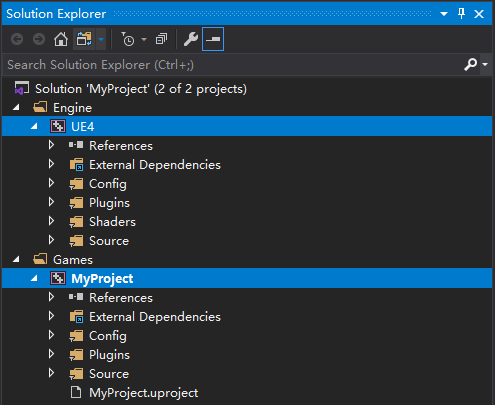The image size is (495, 405).
Task: Click the Home icon in the toolbar
Action: 61,39
